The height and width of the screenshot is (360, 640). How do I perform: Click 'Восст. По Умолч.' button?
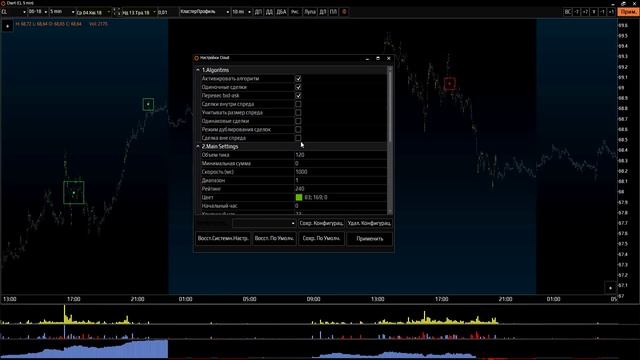coord(274,238)
